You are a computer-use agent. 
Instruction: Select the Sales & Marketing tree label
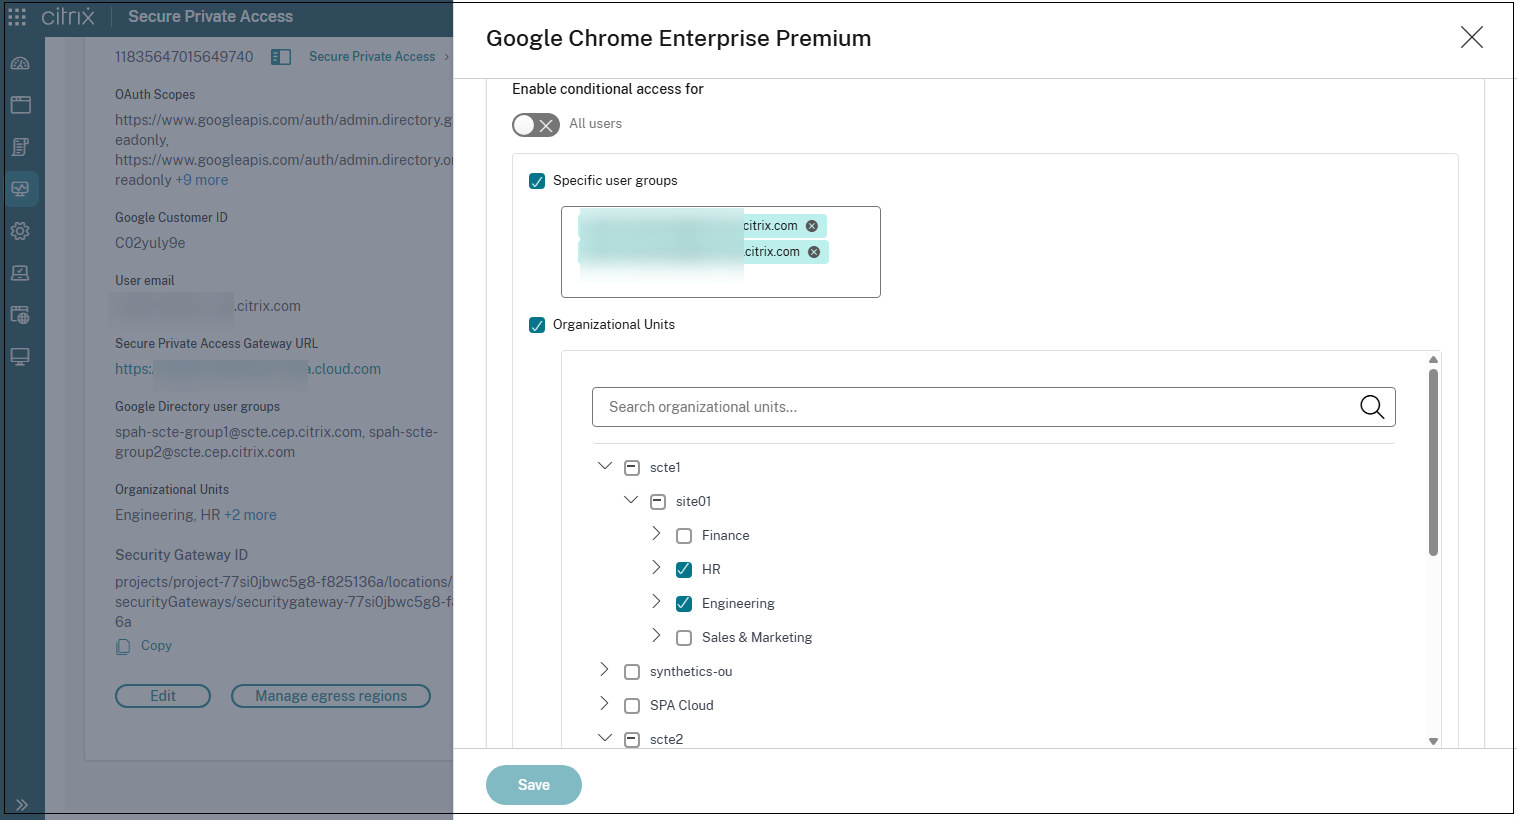click(757, 638)
